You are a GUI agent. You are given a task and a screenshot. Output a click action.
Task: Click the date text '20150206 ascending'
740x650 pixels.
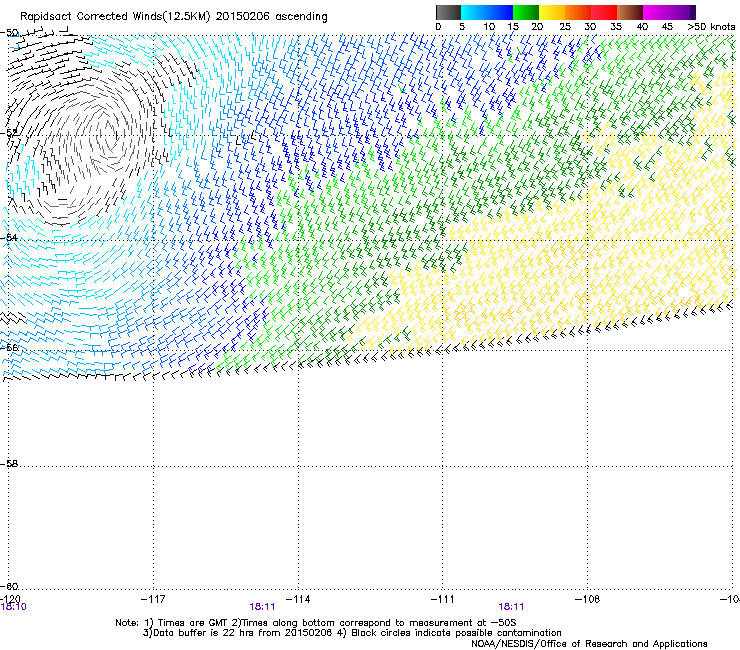[271, 17]
